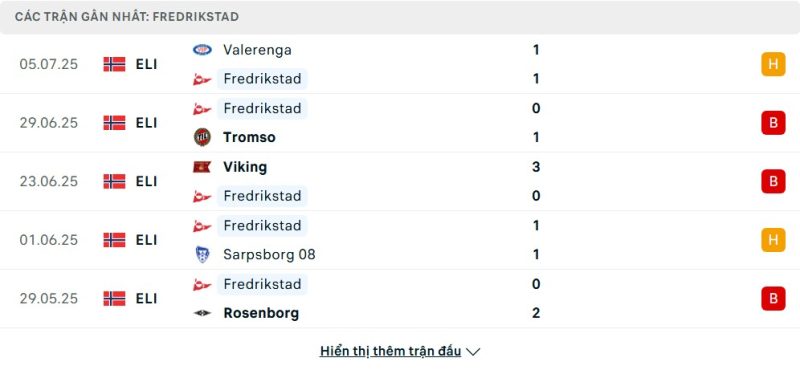Click orange H badge for Sarpsborg 08 match
Image resolution: width=800 pixels, height=374 pixels.
click(773, 240)
